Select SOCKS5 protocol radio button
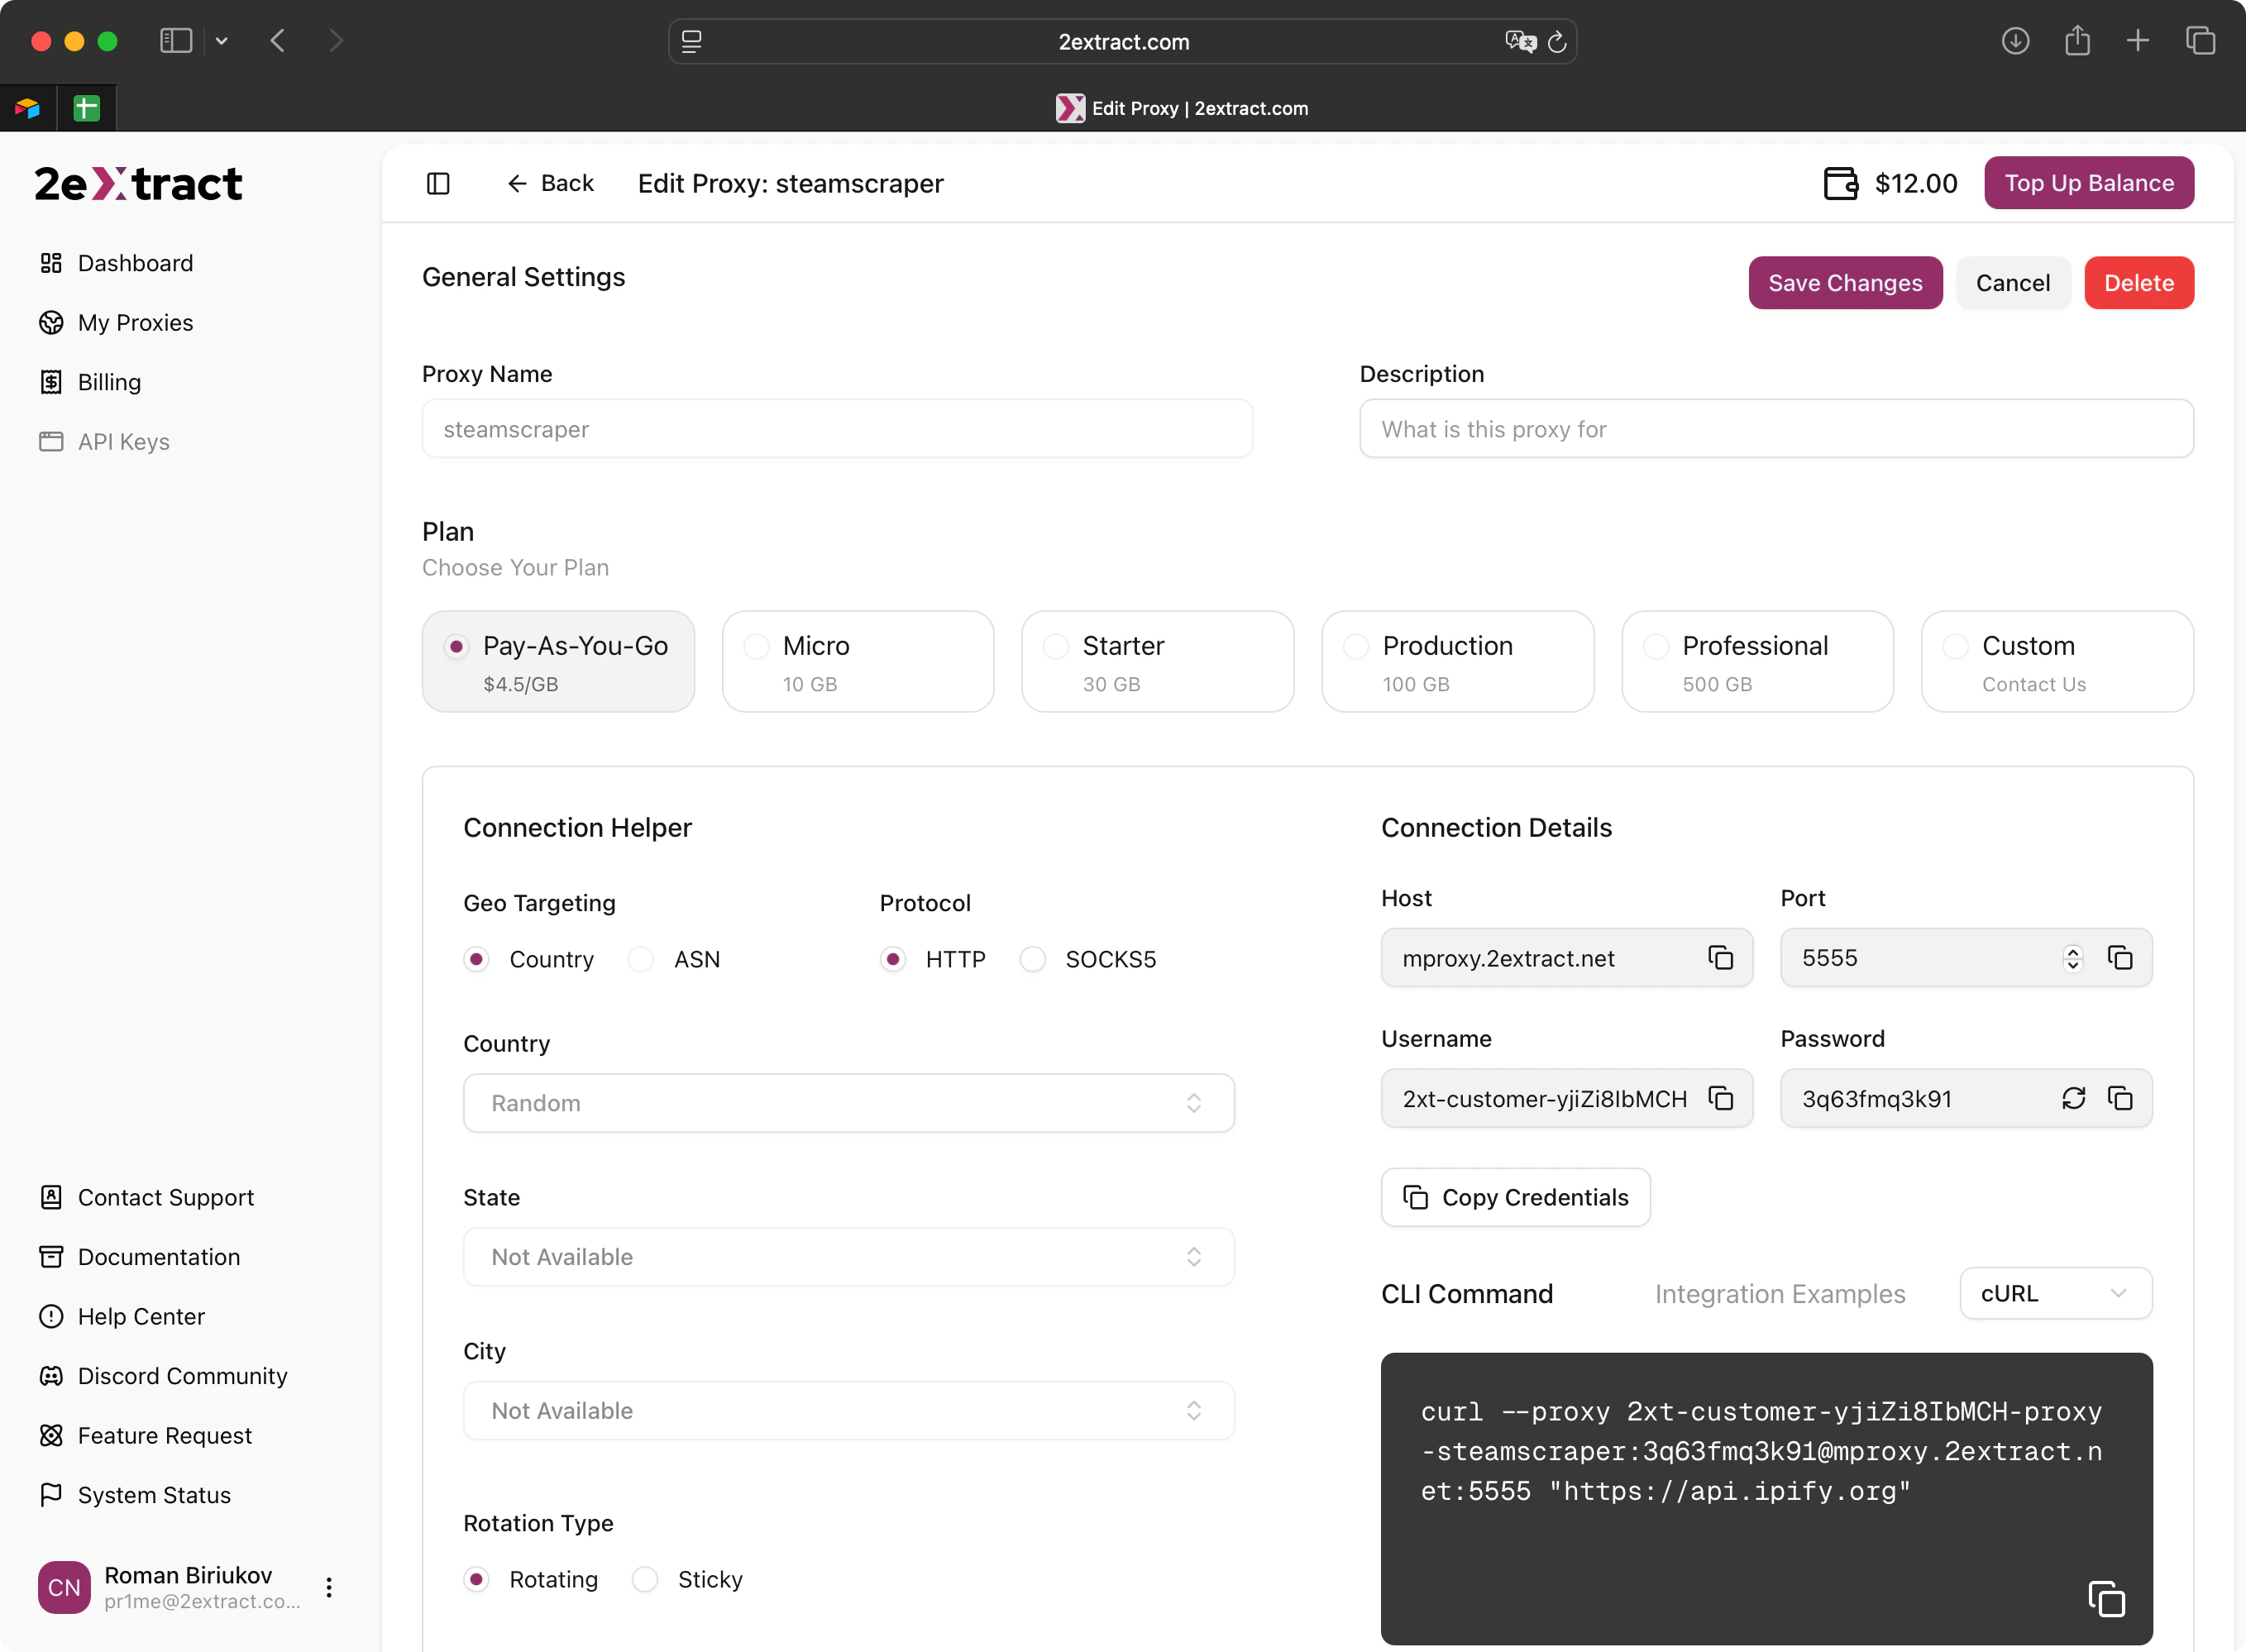Screen dimensions: 2246x1652 [x=1033, y=959]
